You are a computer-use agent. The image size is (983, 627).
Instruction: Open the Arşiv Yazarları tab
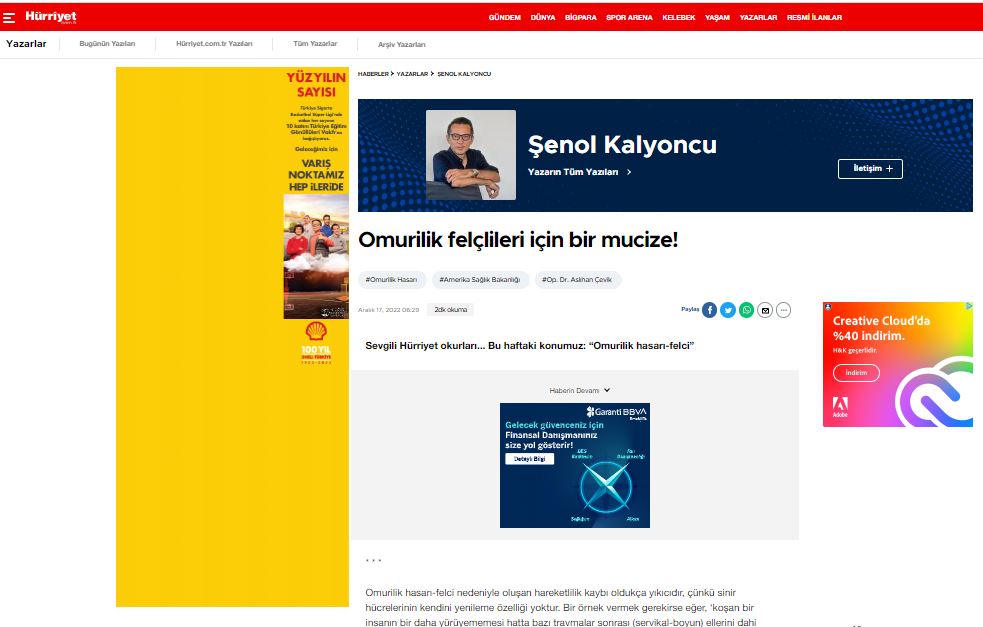click(401, 44)
